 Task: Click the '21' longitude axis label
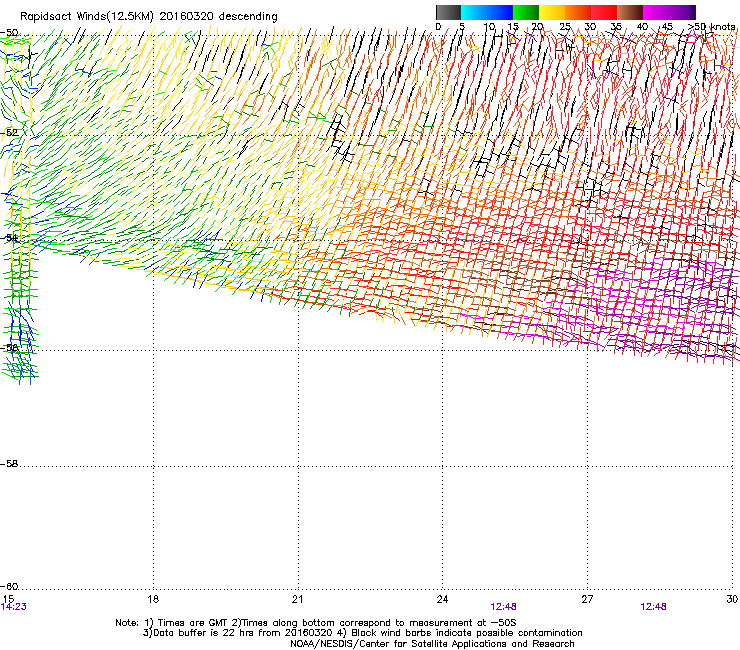(x=297, y=599)
